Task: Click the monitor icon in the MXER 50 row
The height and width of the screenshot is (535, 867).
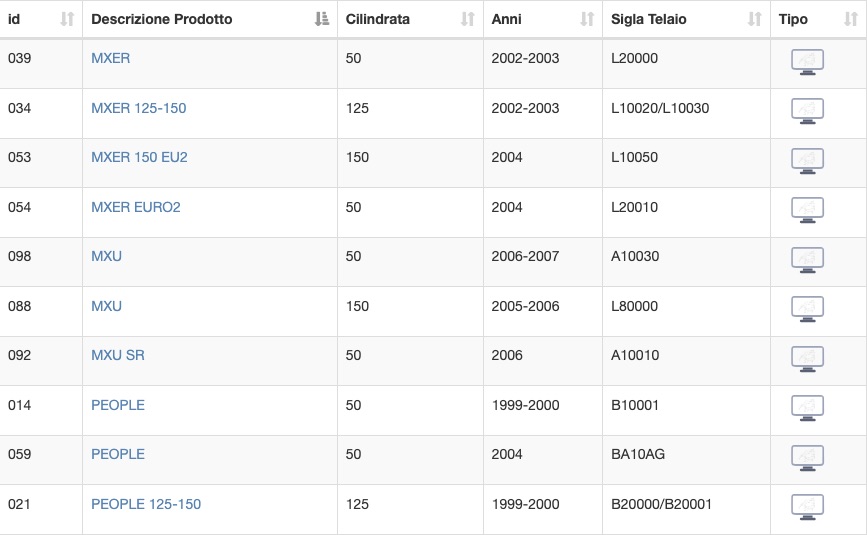Action: tap(807, 62)
